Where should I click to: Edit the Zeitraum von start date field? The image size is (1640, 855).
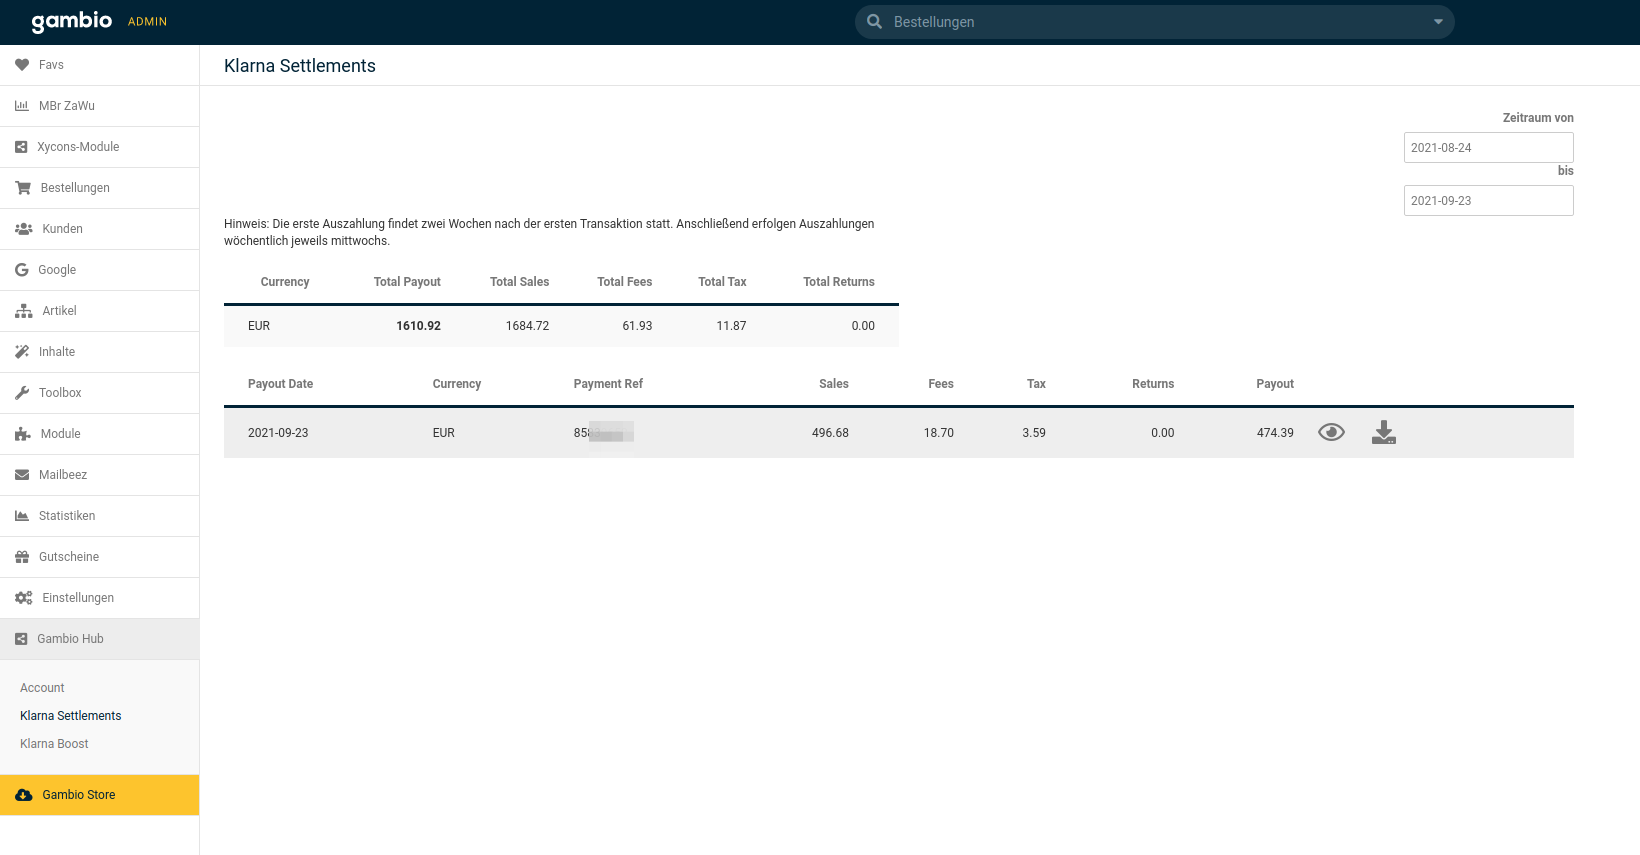click(x=1488, y=148)
